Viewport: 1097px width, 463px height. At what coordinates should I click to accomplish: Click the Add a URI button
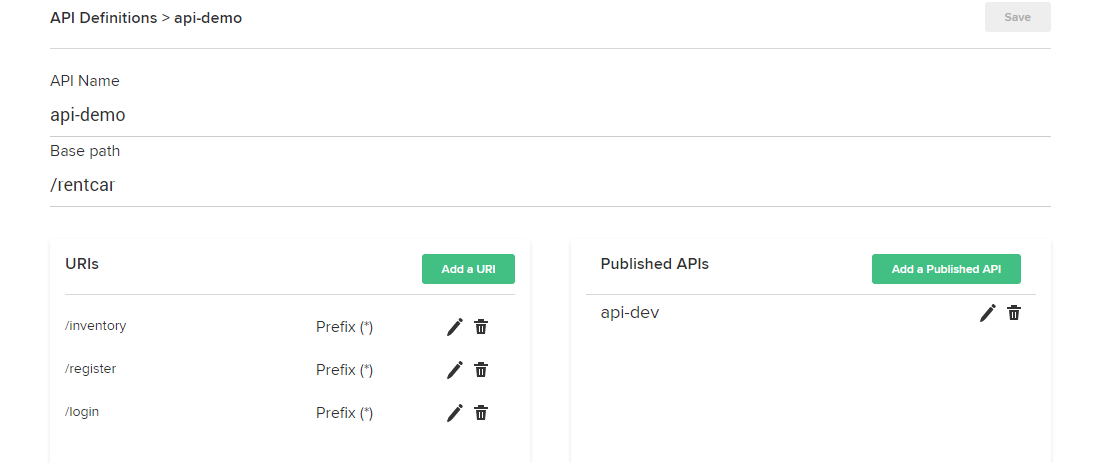[x=468, y=269]
